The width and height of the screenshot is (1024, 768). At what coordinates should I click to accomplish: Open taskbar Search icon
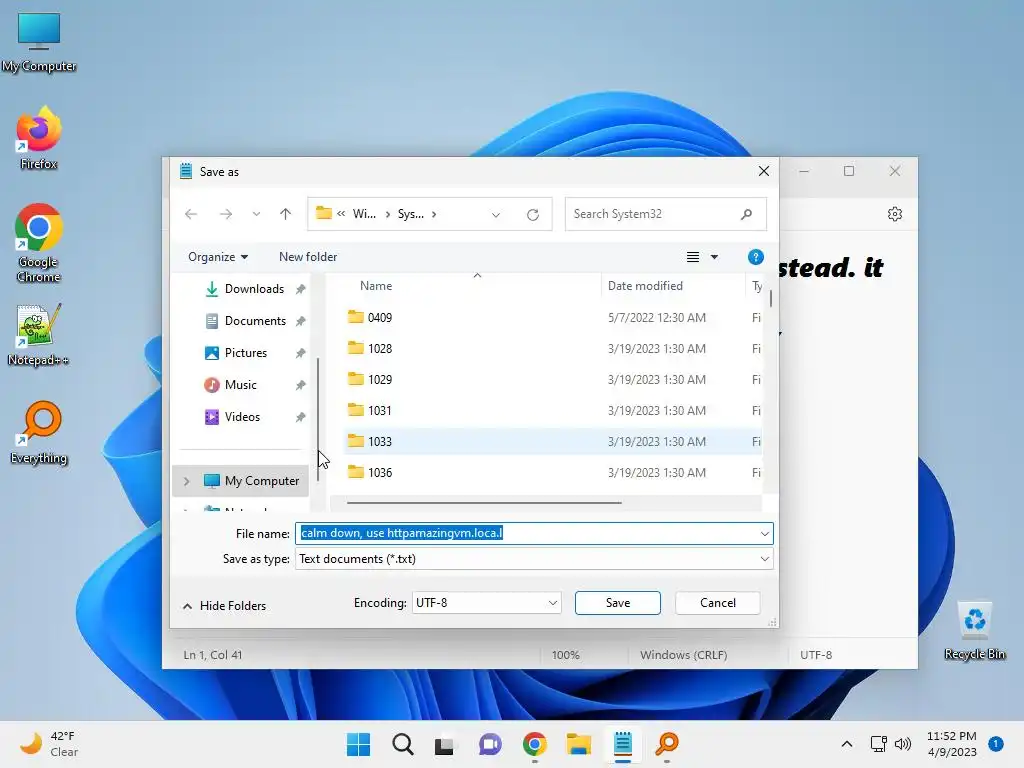click(402, 744)
